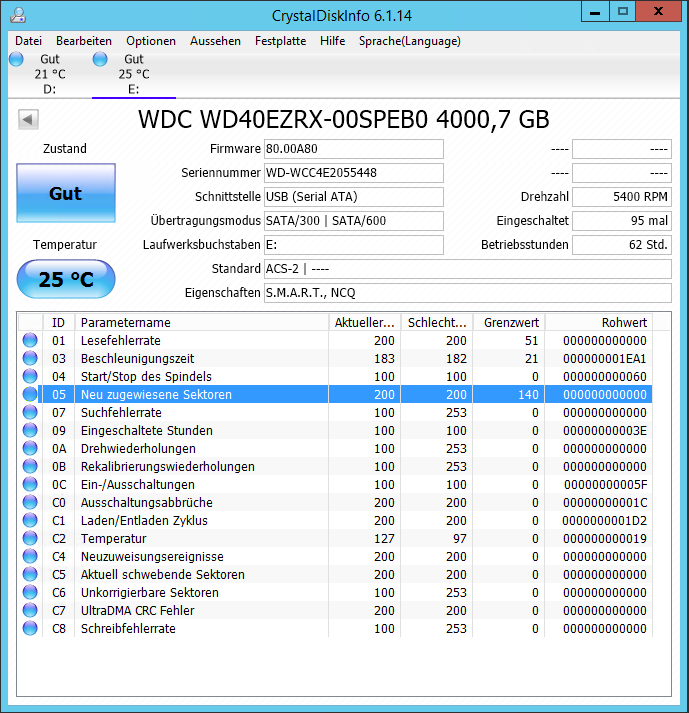Click status orb of Rekalibrierungswiederholungen row
The width and height of the screenshot is (689, 713).
click(x=30, y=466)
